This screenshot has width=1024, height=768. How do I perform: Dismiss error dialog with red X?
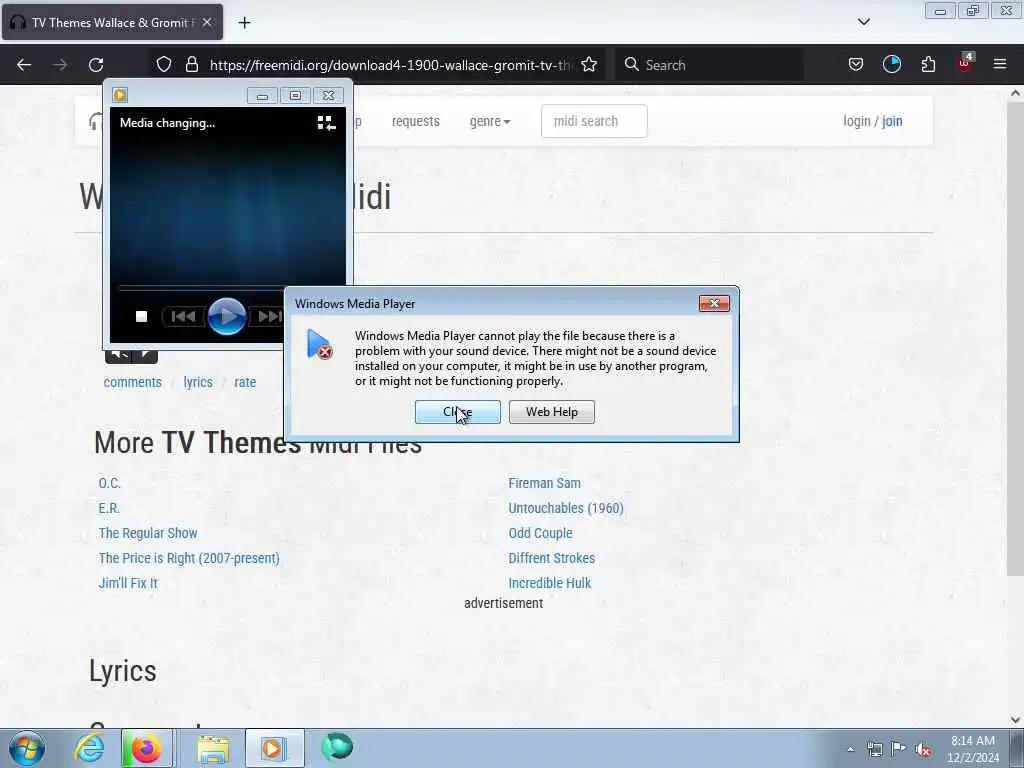click(714, 304)
